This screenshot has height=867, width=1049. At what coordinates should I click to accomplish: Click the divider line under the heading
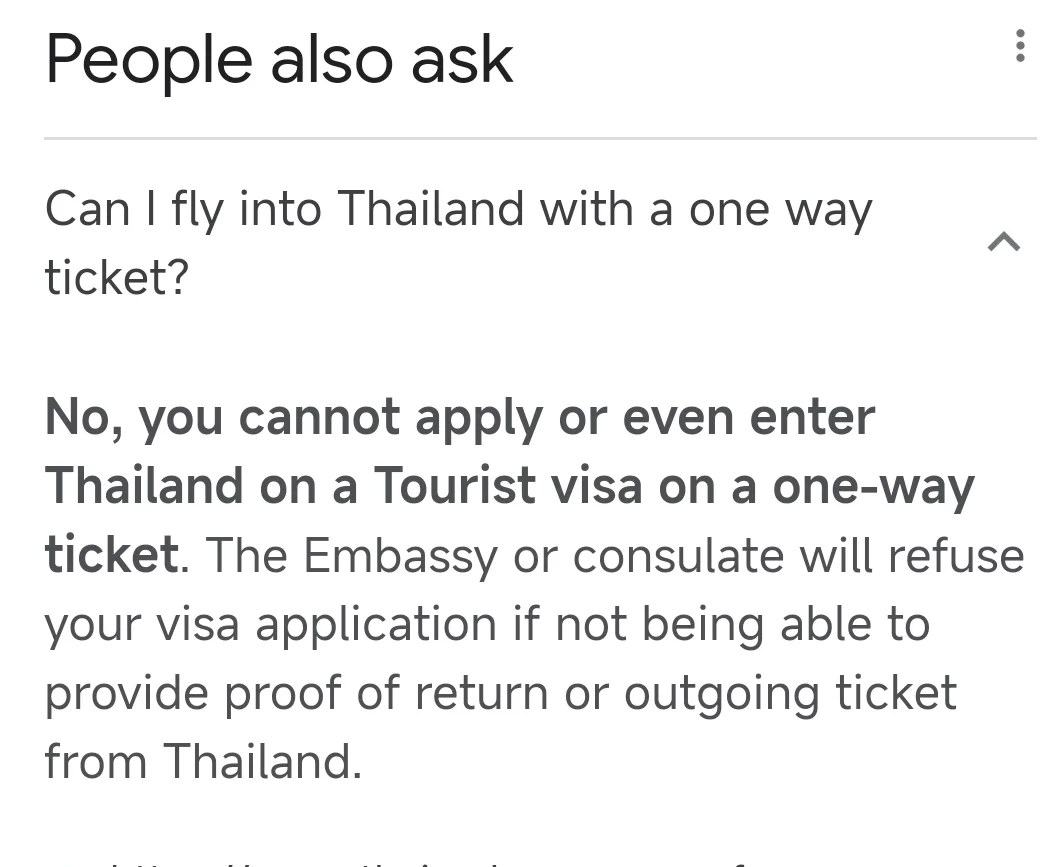click(x=540, y=138)
